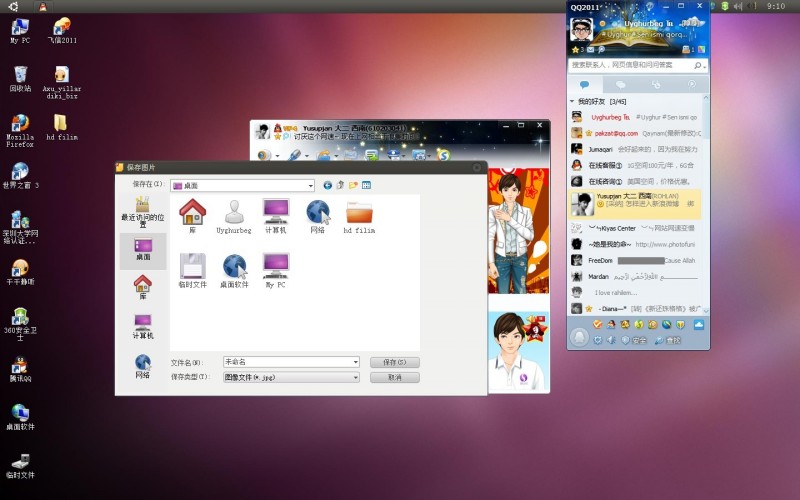The width and height of the screenshot is (800, 500).
Task: Open video call dropdown arrow in chat window
Action: click(277, 156)
